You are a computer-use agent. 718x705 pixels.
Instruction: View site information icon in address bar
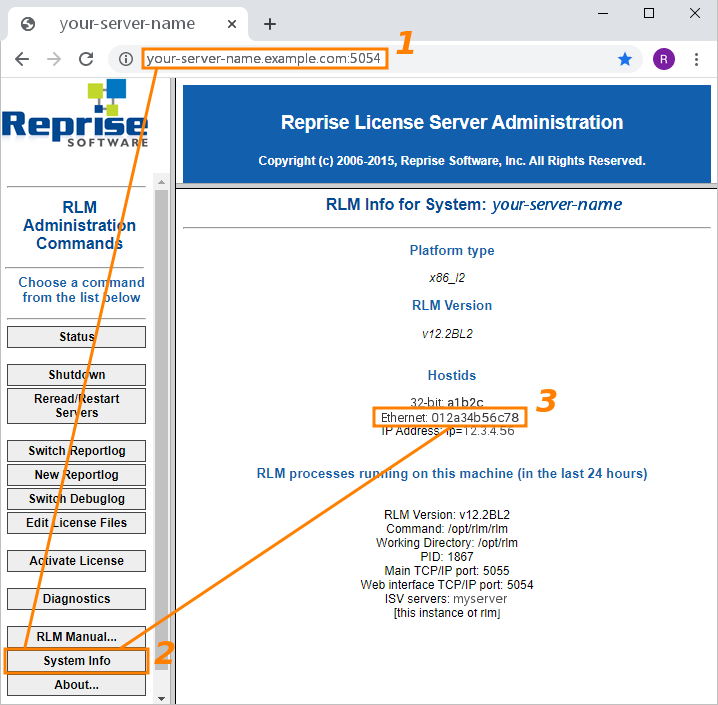tap(126, 59)
